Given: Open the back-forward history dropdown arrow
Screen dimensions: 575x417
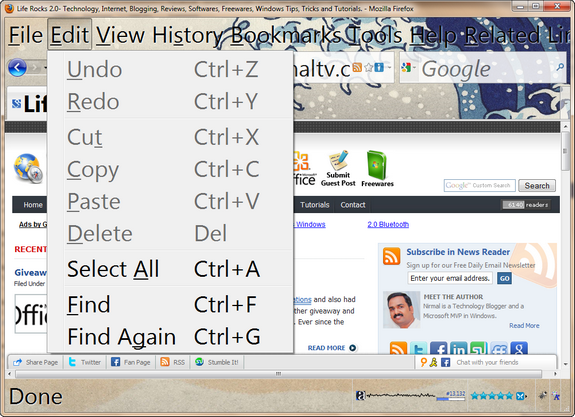Looking at the screenshot, I should coord(45,67).
